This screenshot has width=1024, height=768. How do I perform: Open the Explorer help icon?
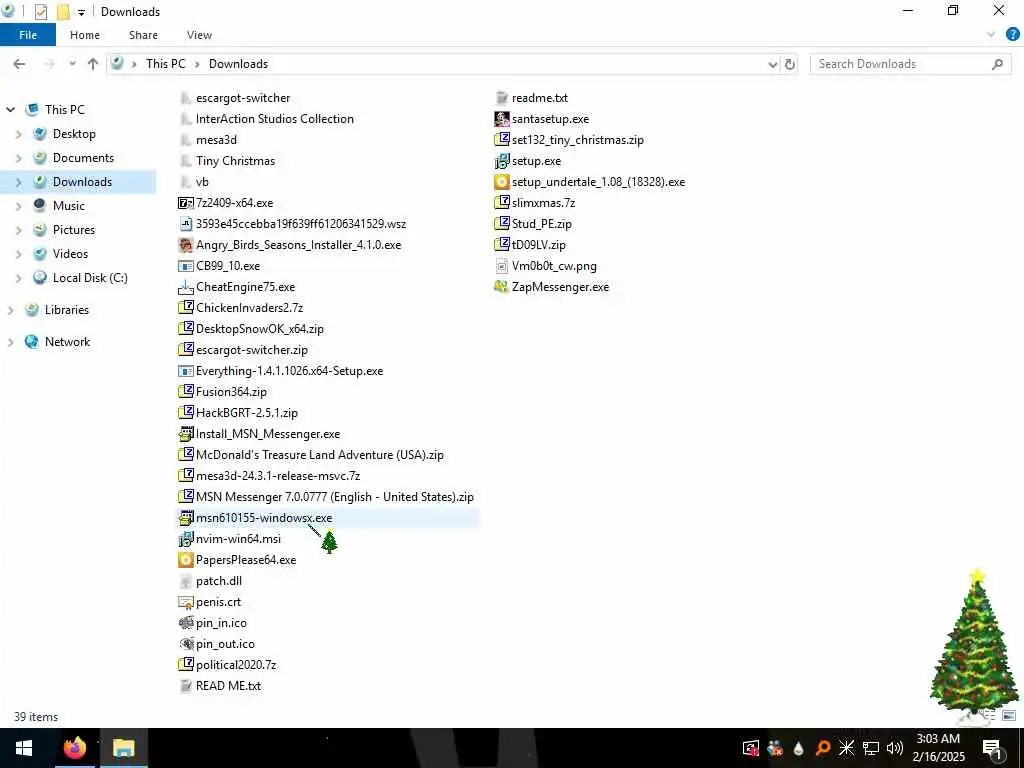pos(1013,35)
